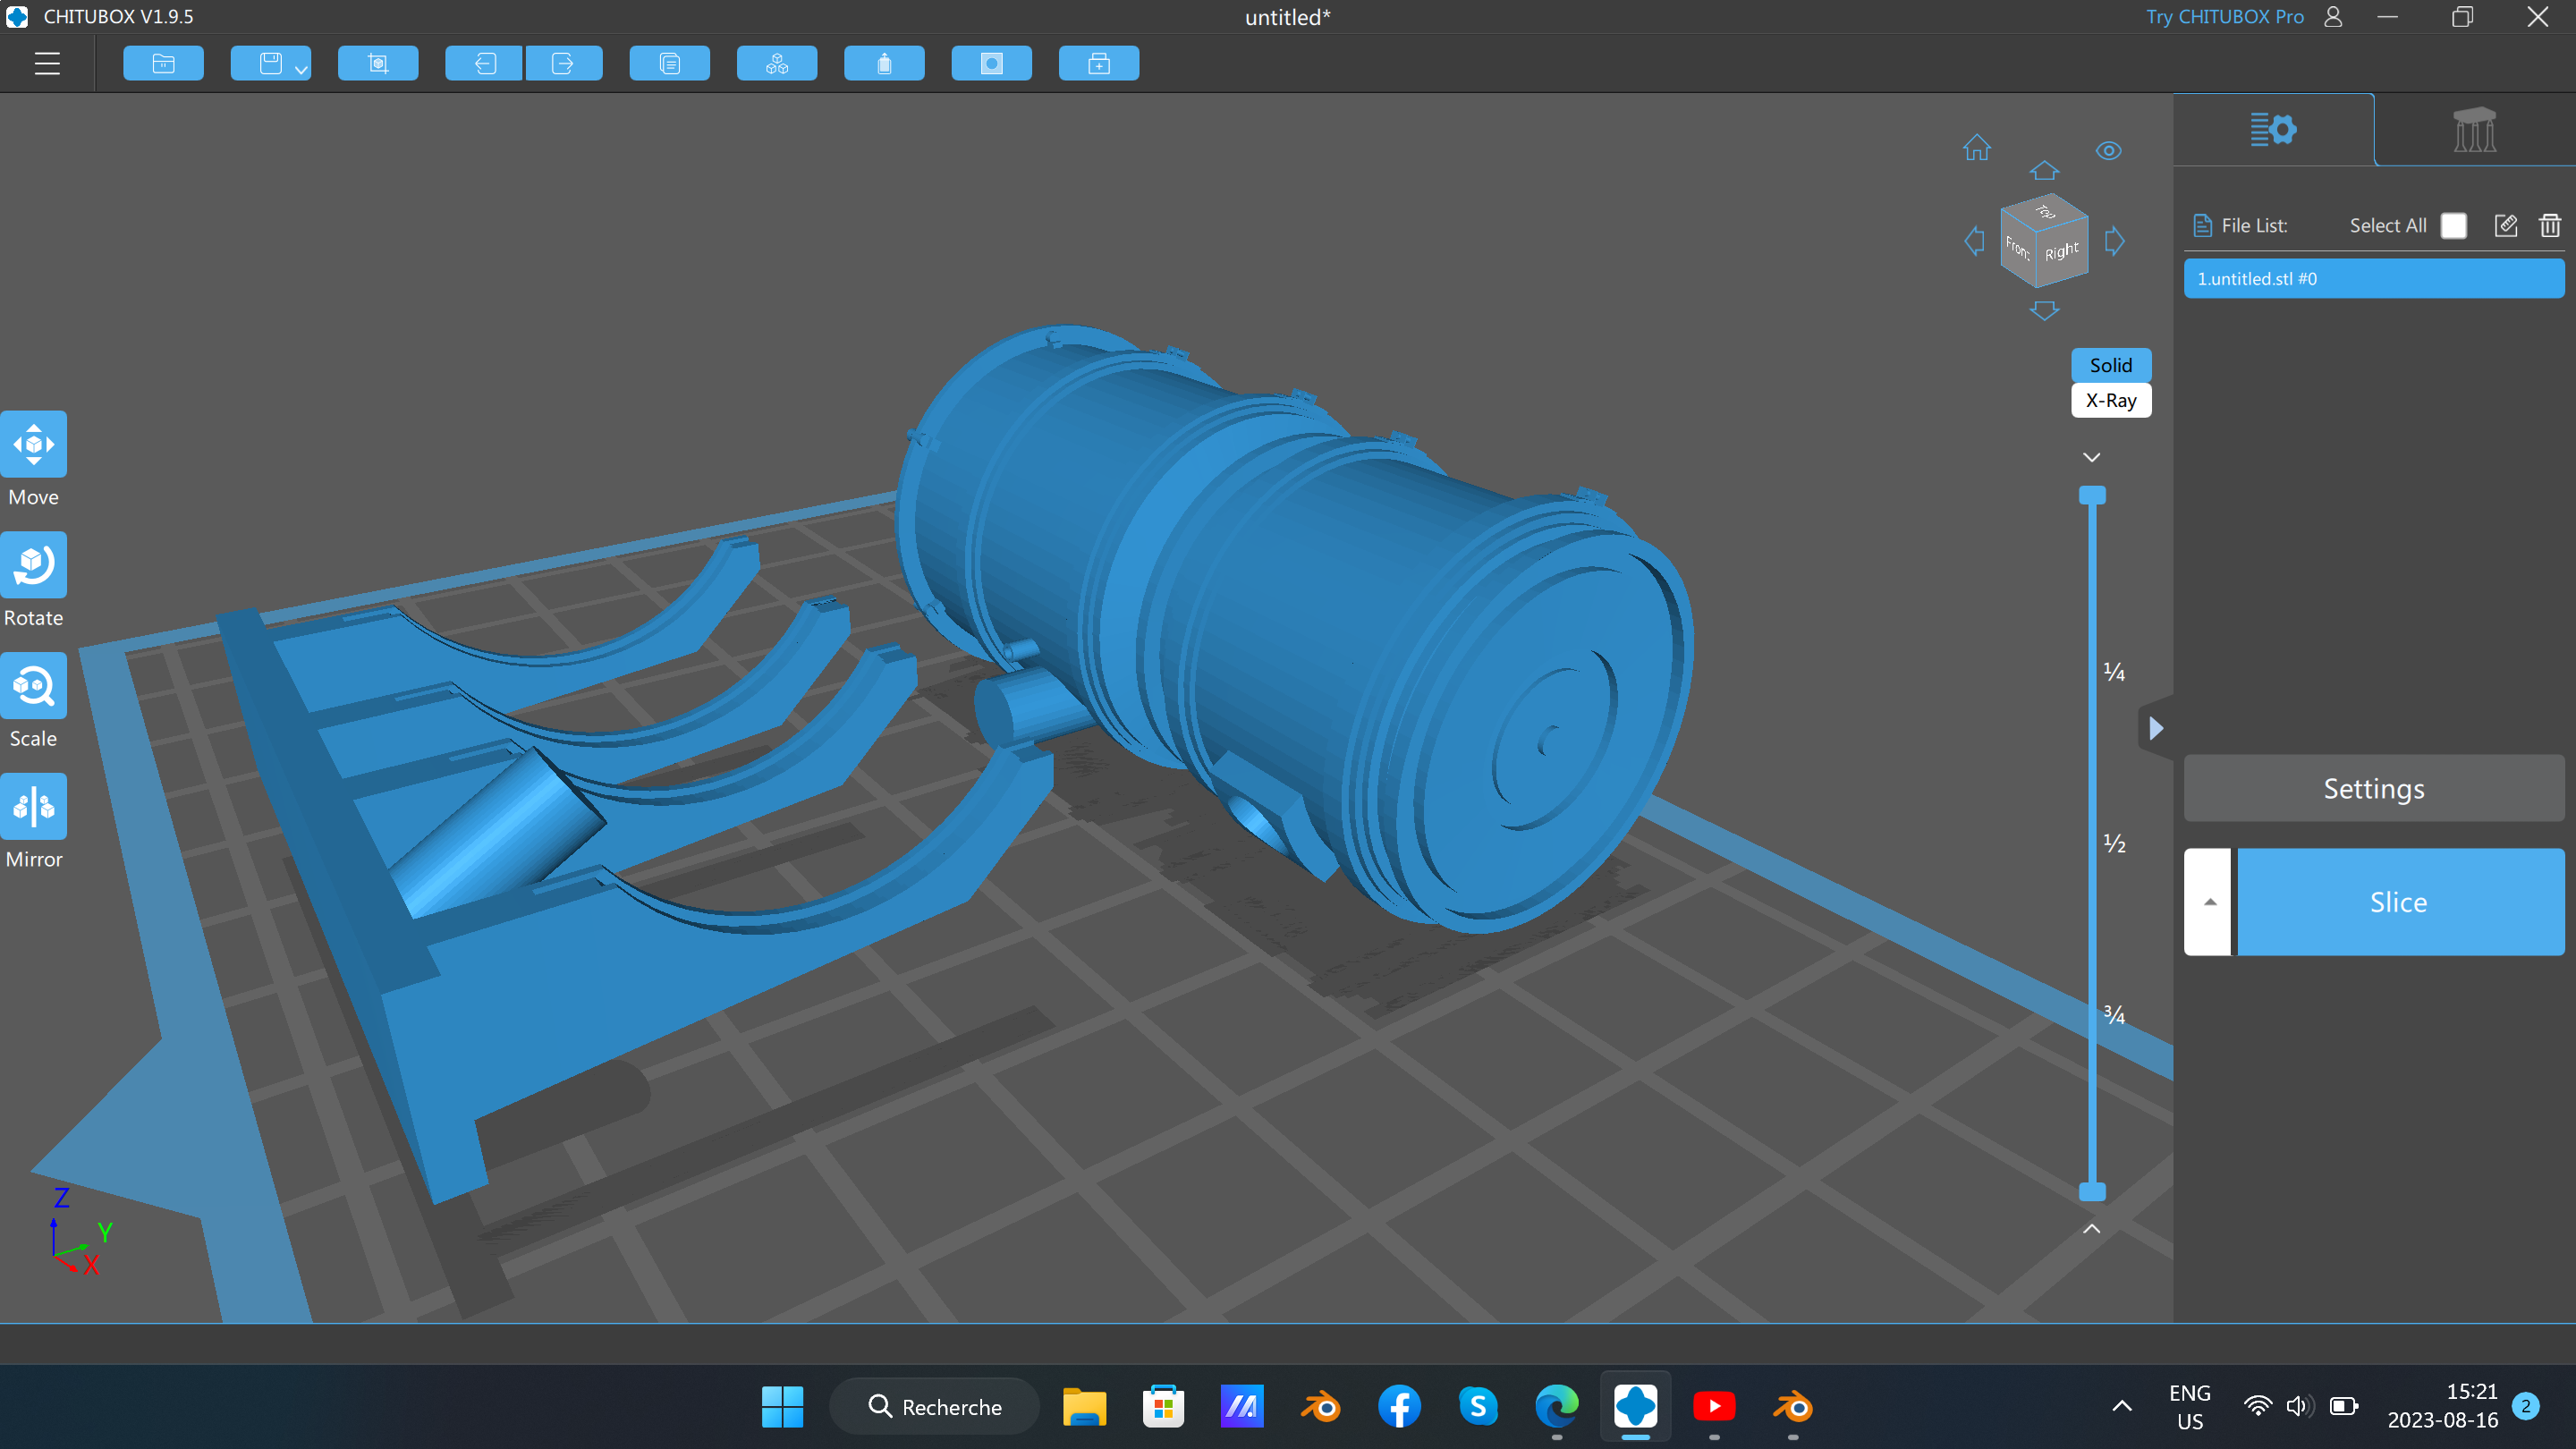Click the open file toolbar icon
2576x1449 pixels.
[x=163, y=64]
